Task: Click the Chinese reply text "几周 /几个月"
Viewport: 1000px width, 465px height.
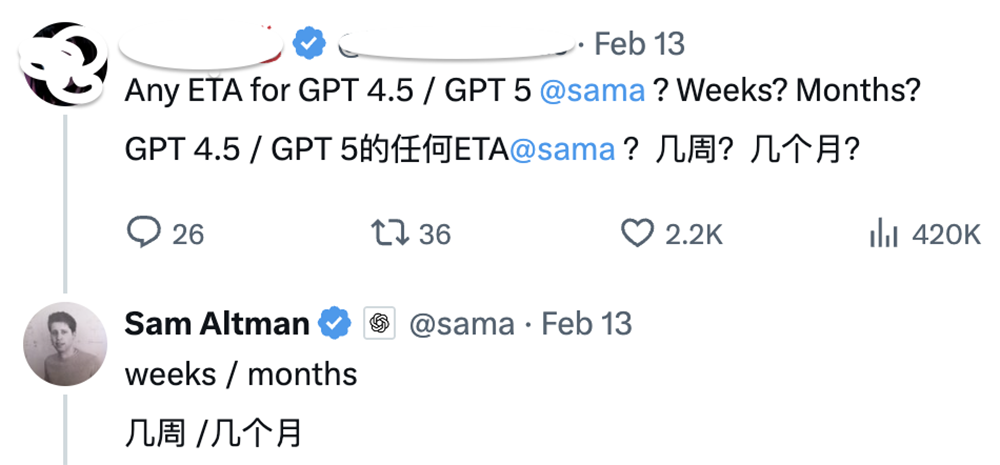Action: (213, 433)
